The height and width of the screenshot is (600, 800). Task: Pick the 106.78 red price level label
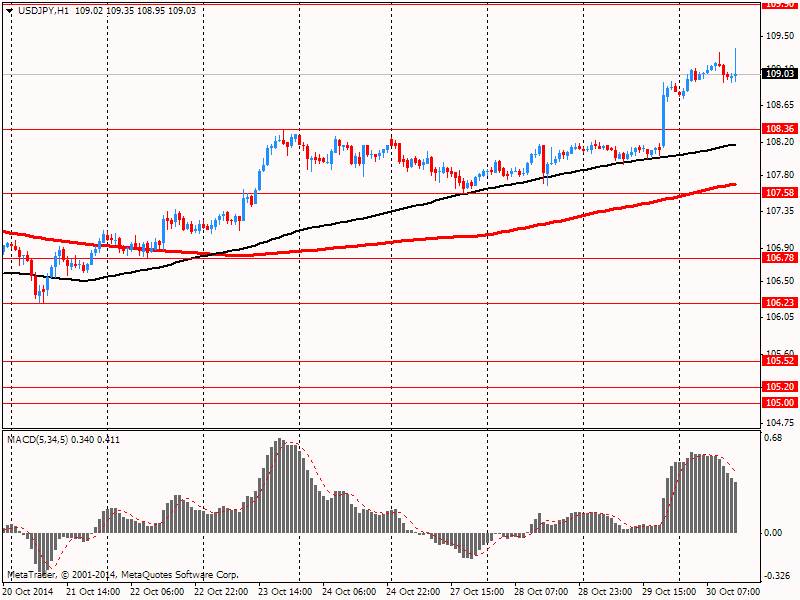click(779, 258)
